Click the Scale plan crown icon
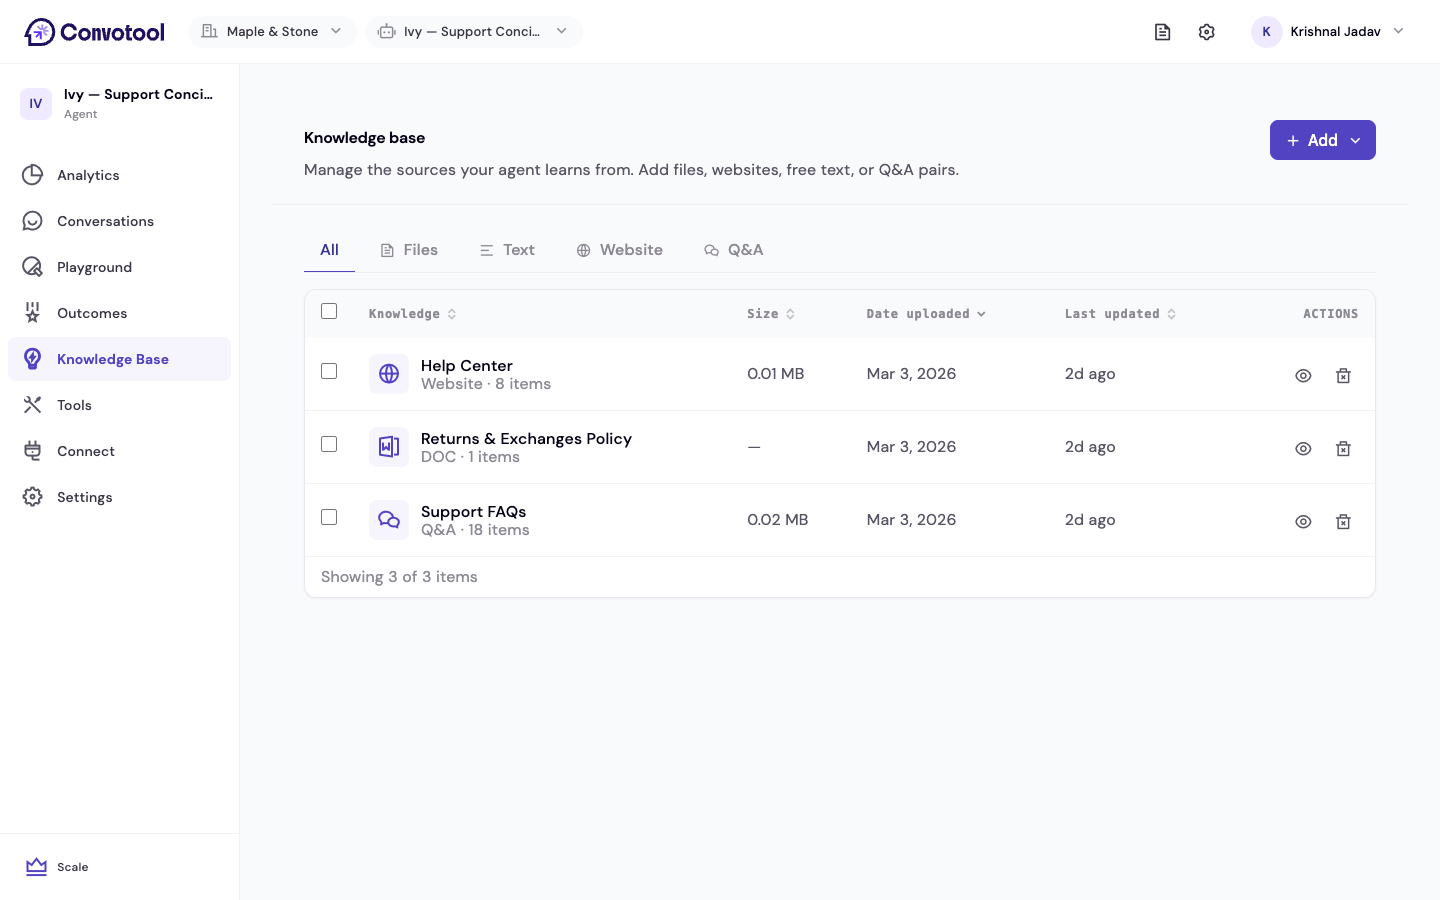The image size is (1440, 900). [x=37, y=867]
